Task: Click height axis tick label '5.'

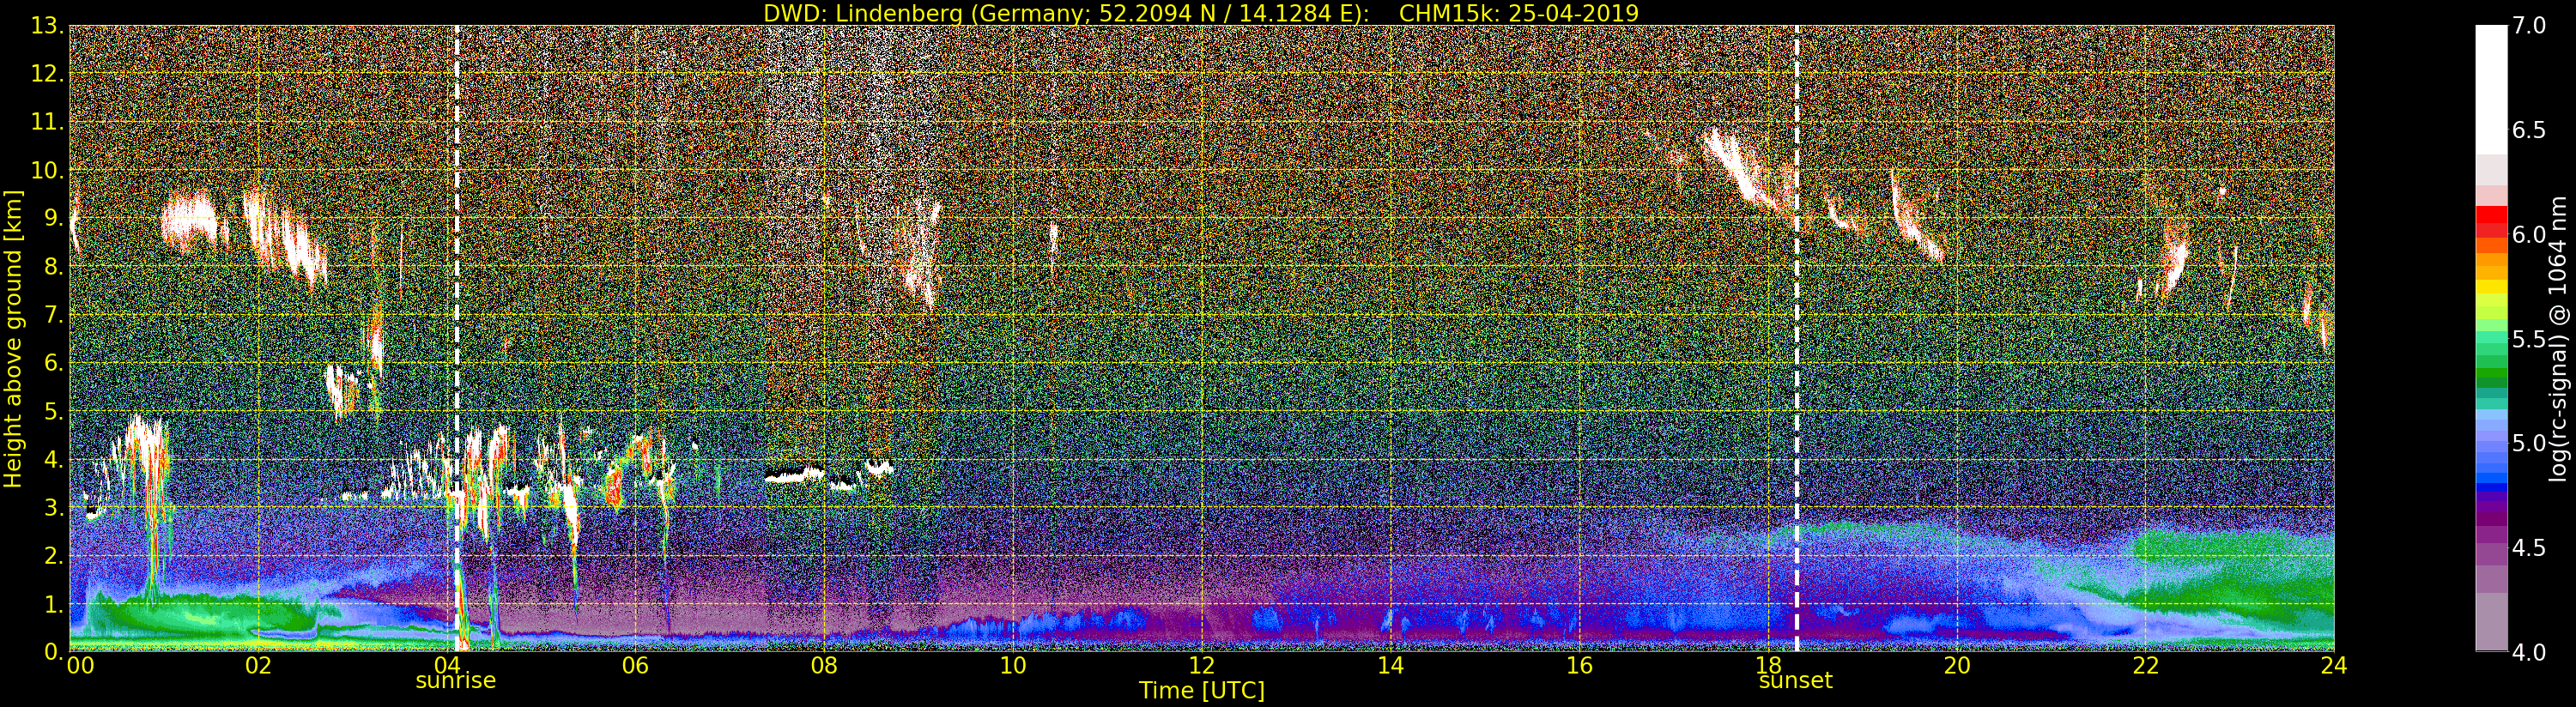Action: pyautogui.click(x=54, y=411)
